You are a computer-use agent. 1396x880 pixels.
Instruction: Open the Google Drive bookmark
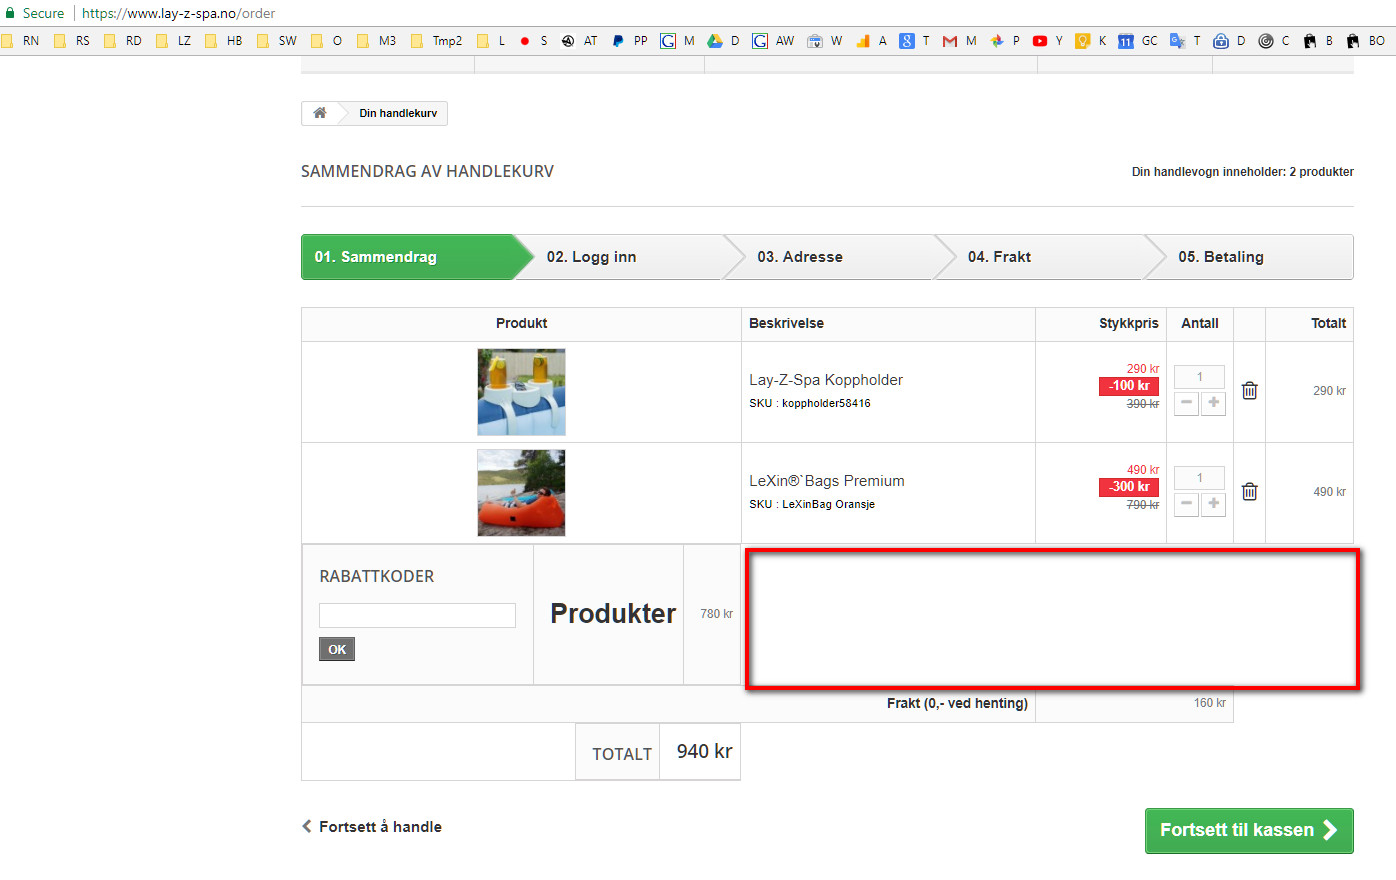pyautogui.click(x=723, y=41)
